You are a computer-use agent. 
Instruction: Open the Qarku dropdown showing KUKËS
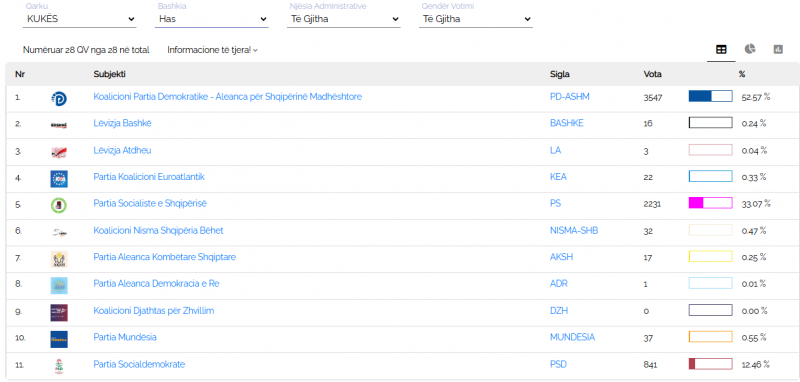coord(80,19)
